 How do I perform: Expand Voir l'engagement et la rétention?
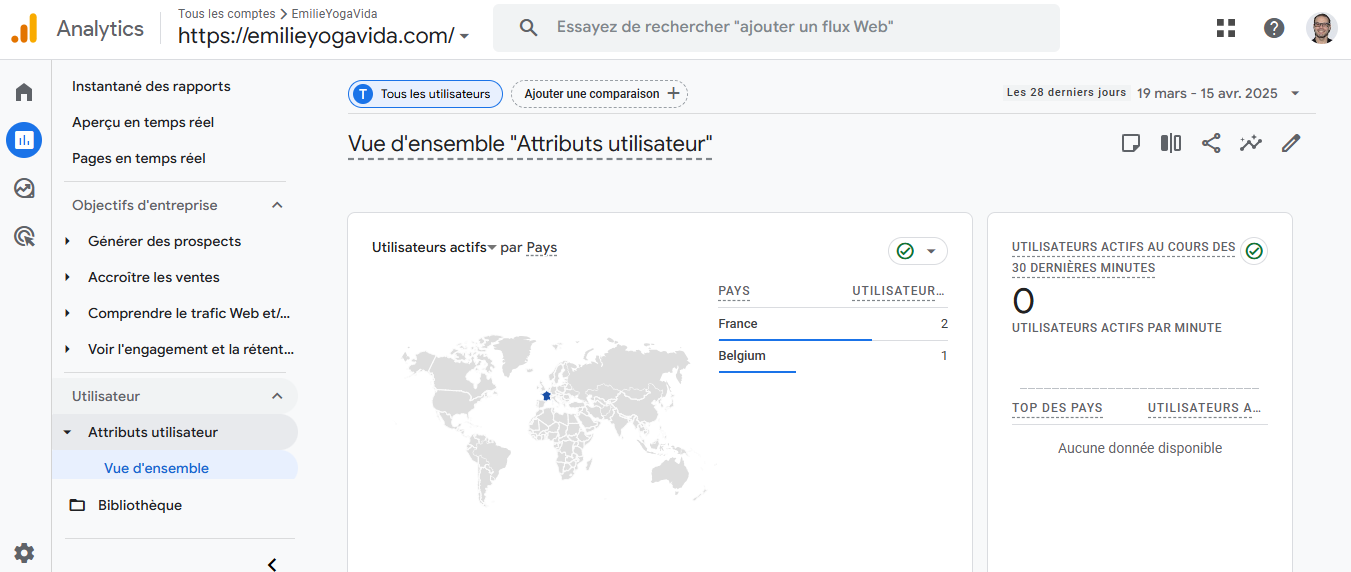tap(67, 349)
